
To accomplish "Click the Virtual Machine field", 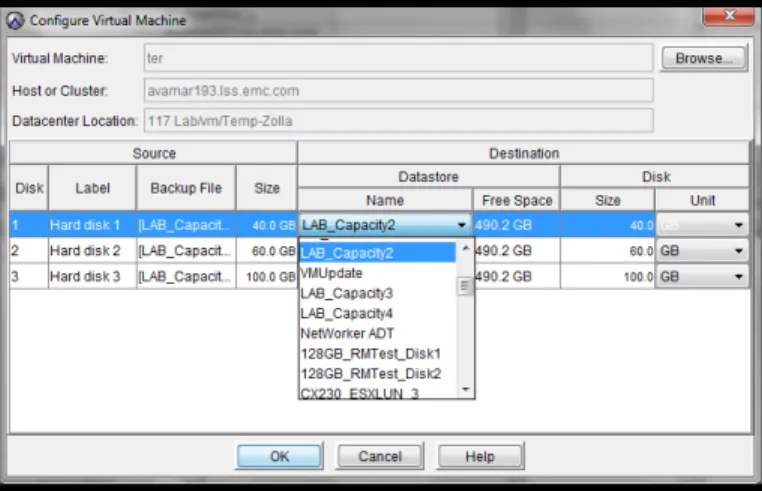I will [398, 58].
